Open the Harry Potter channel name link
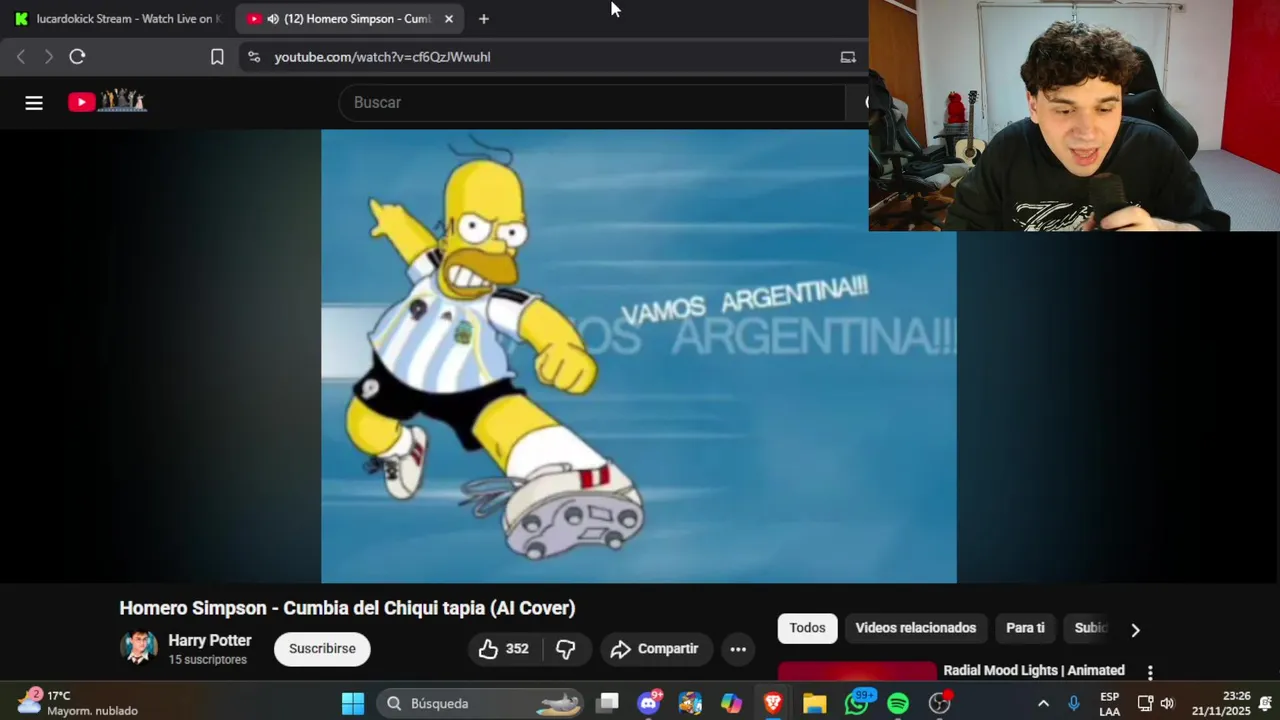 point(210,640)
